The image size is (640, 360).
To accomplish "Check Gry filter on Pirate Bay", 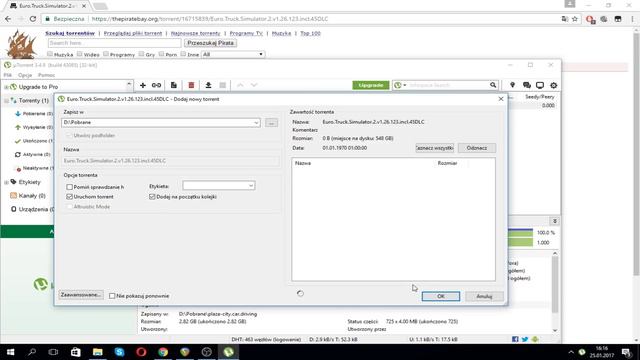I will click(x=141, y=54).
